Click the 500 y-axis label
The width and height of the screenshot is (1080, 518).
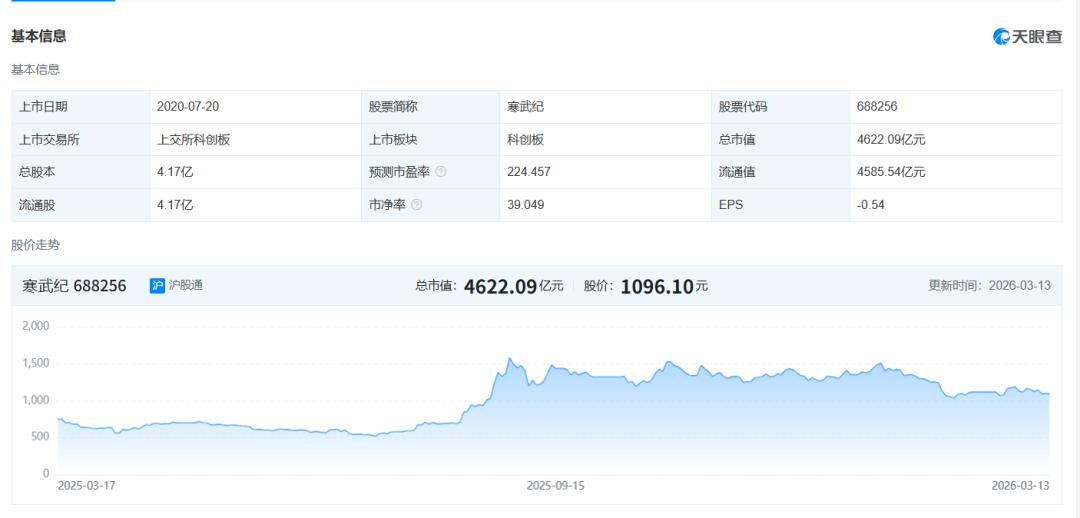40,437
